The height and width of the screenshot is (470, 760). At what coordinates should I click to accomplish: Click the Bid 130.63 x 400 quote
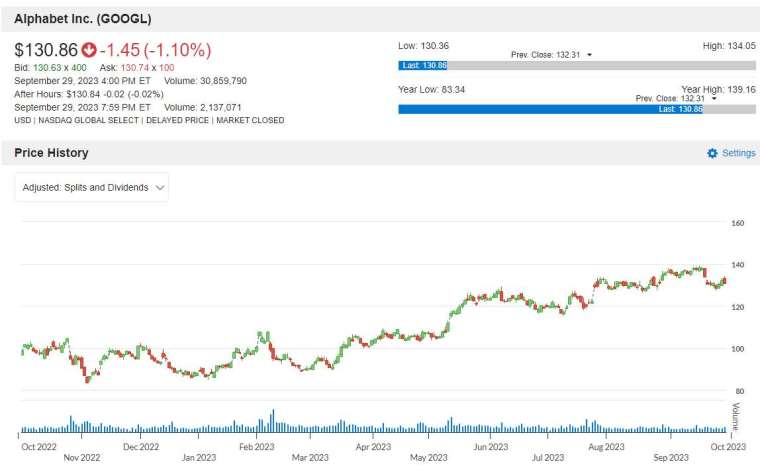point(50,68)
